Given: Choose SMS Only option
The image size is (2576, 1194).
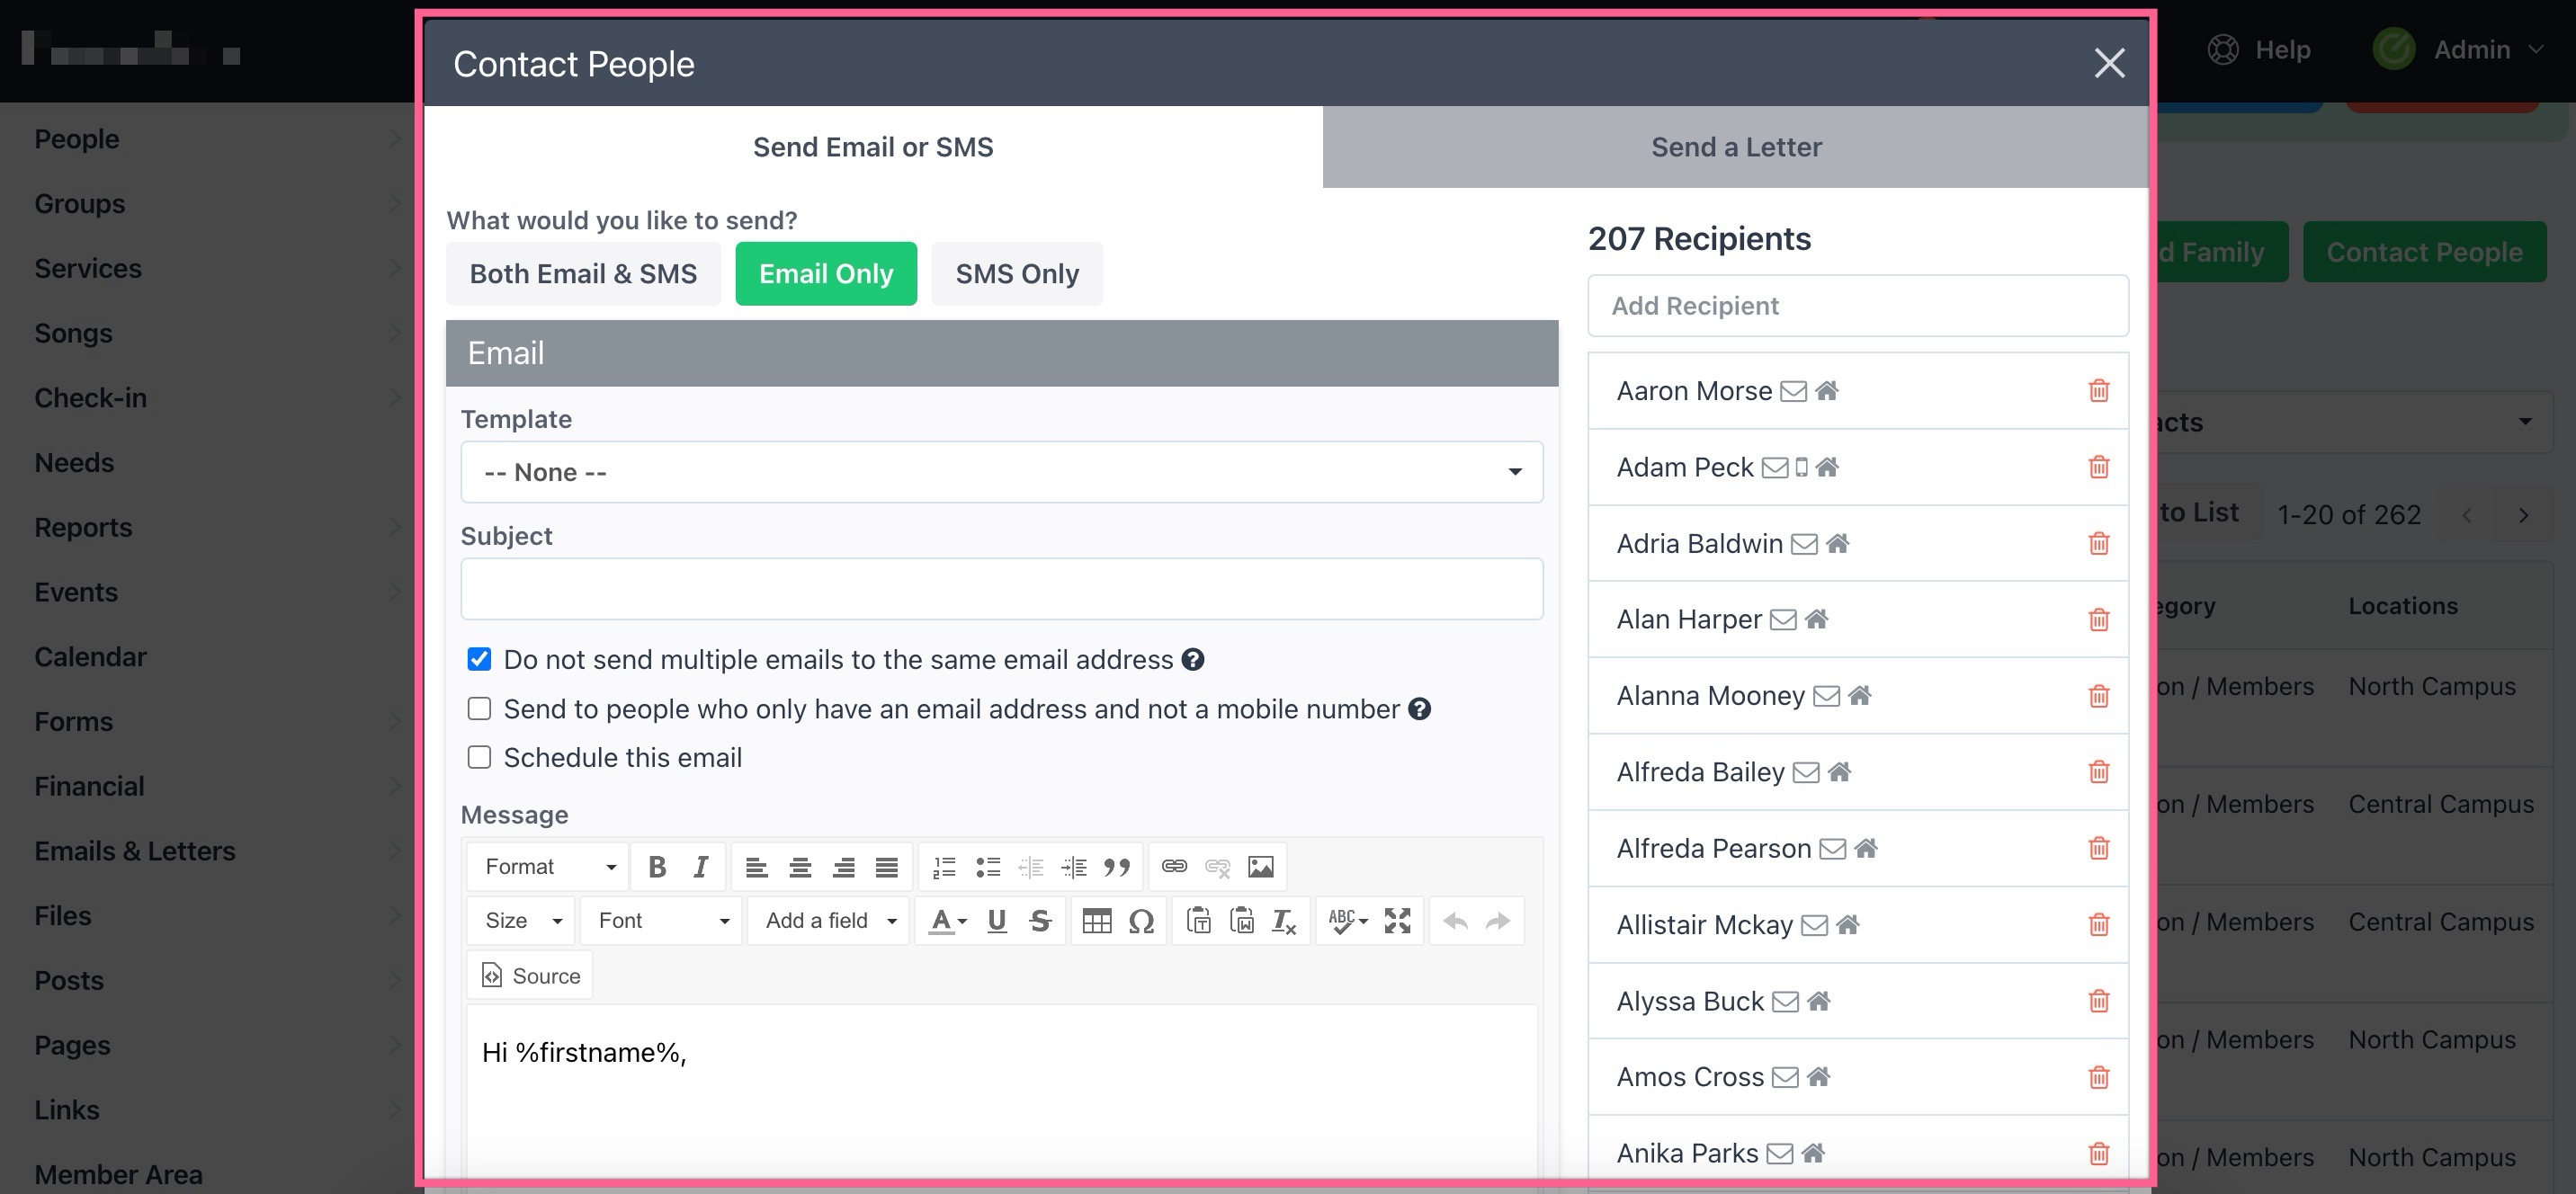Looking at the screenshot, I should 1016,274.
